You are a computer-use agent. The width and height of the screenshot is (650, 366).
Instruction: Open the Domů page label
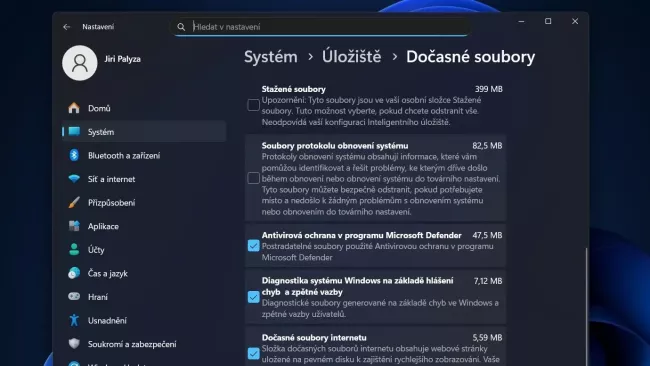(99, 109)
